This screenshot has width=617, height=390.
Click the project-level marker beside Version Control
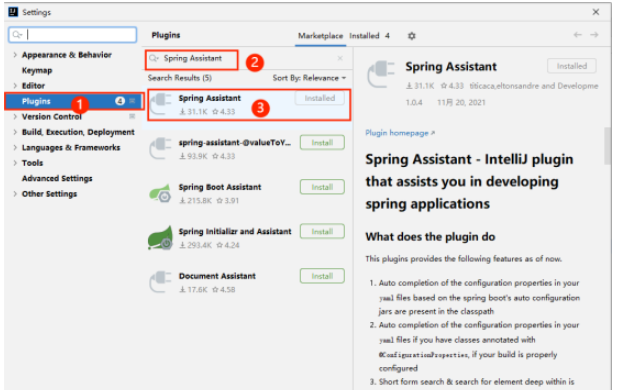(132, 116)
